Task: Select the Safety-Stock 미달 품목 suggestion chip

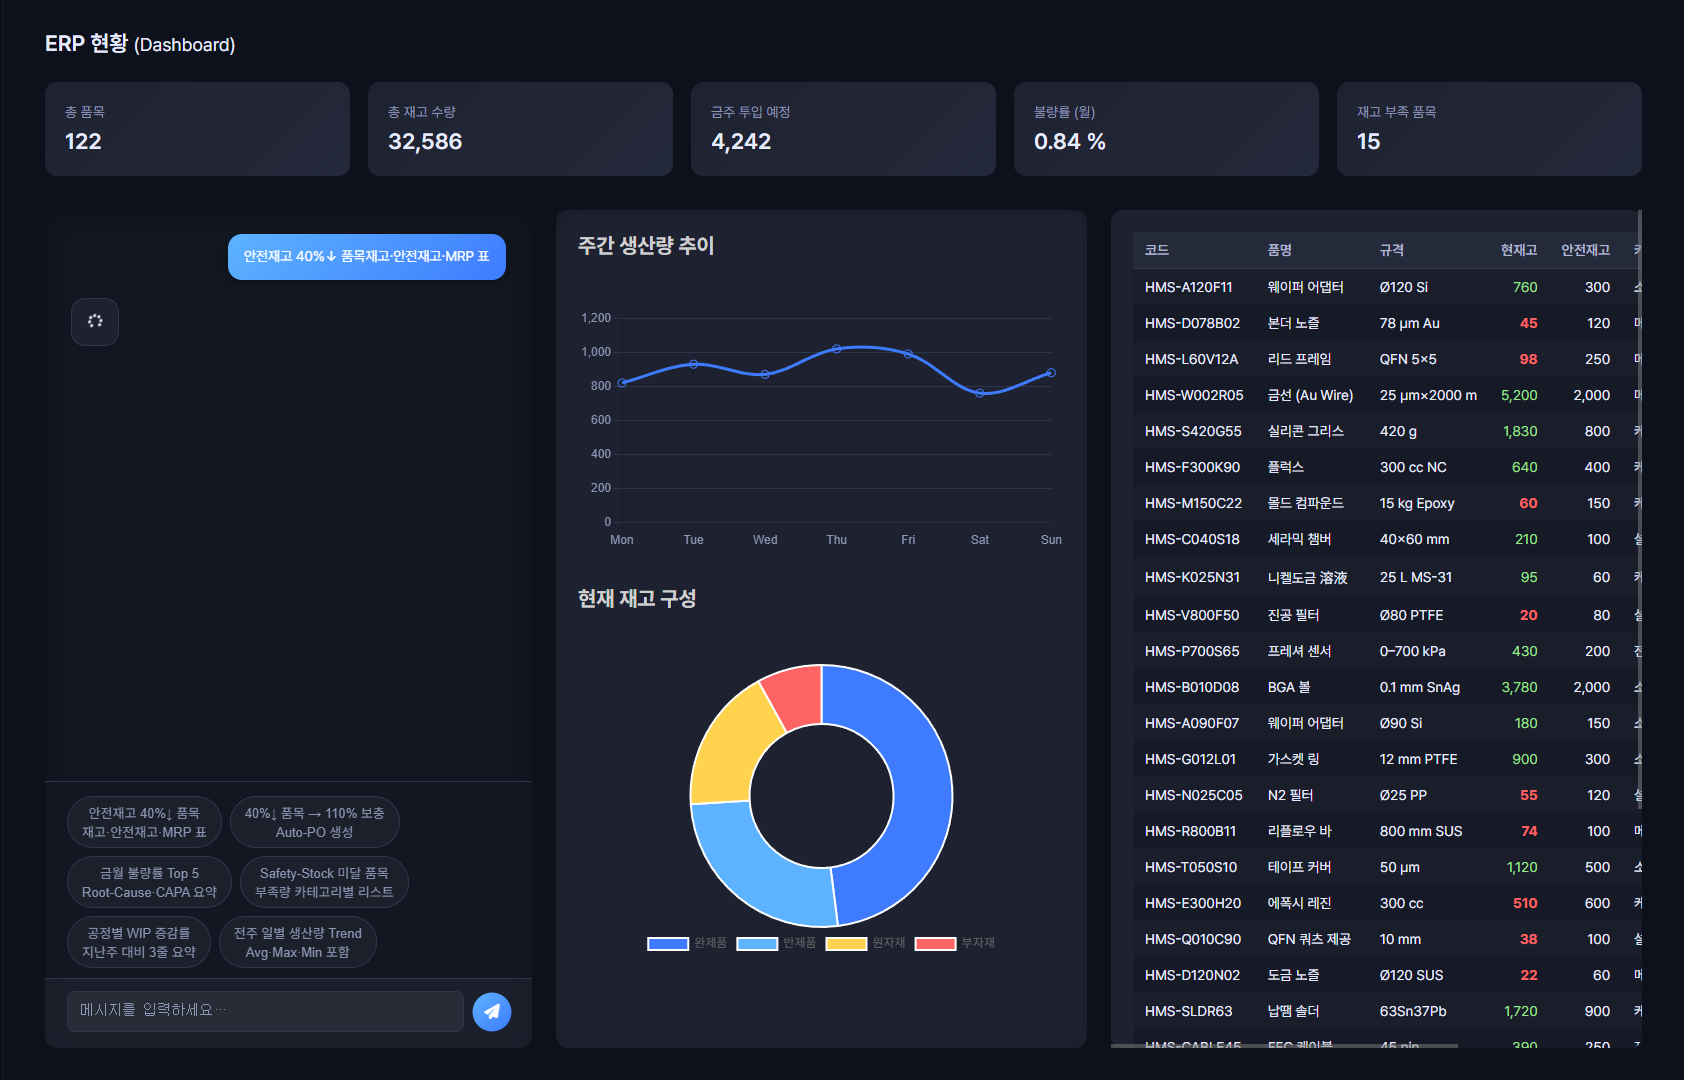Action: [324, 882]
